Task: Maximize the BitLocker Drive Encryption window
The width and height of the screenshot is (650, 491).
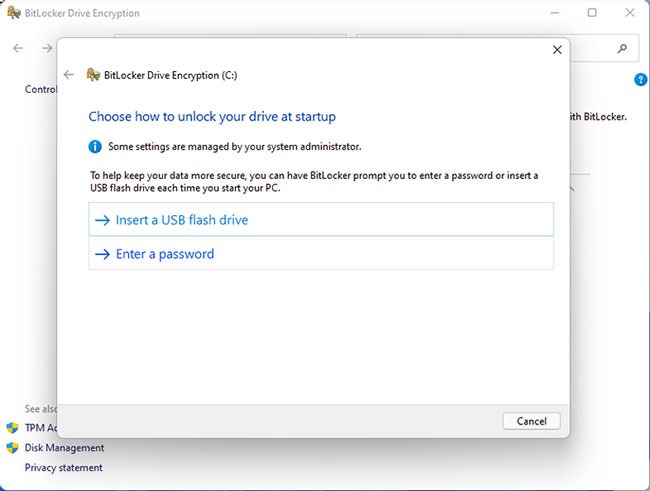Action: (x=592, y=13)
